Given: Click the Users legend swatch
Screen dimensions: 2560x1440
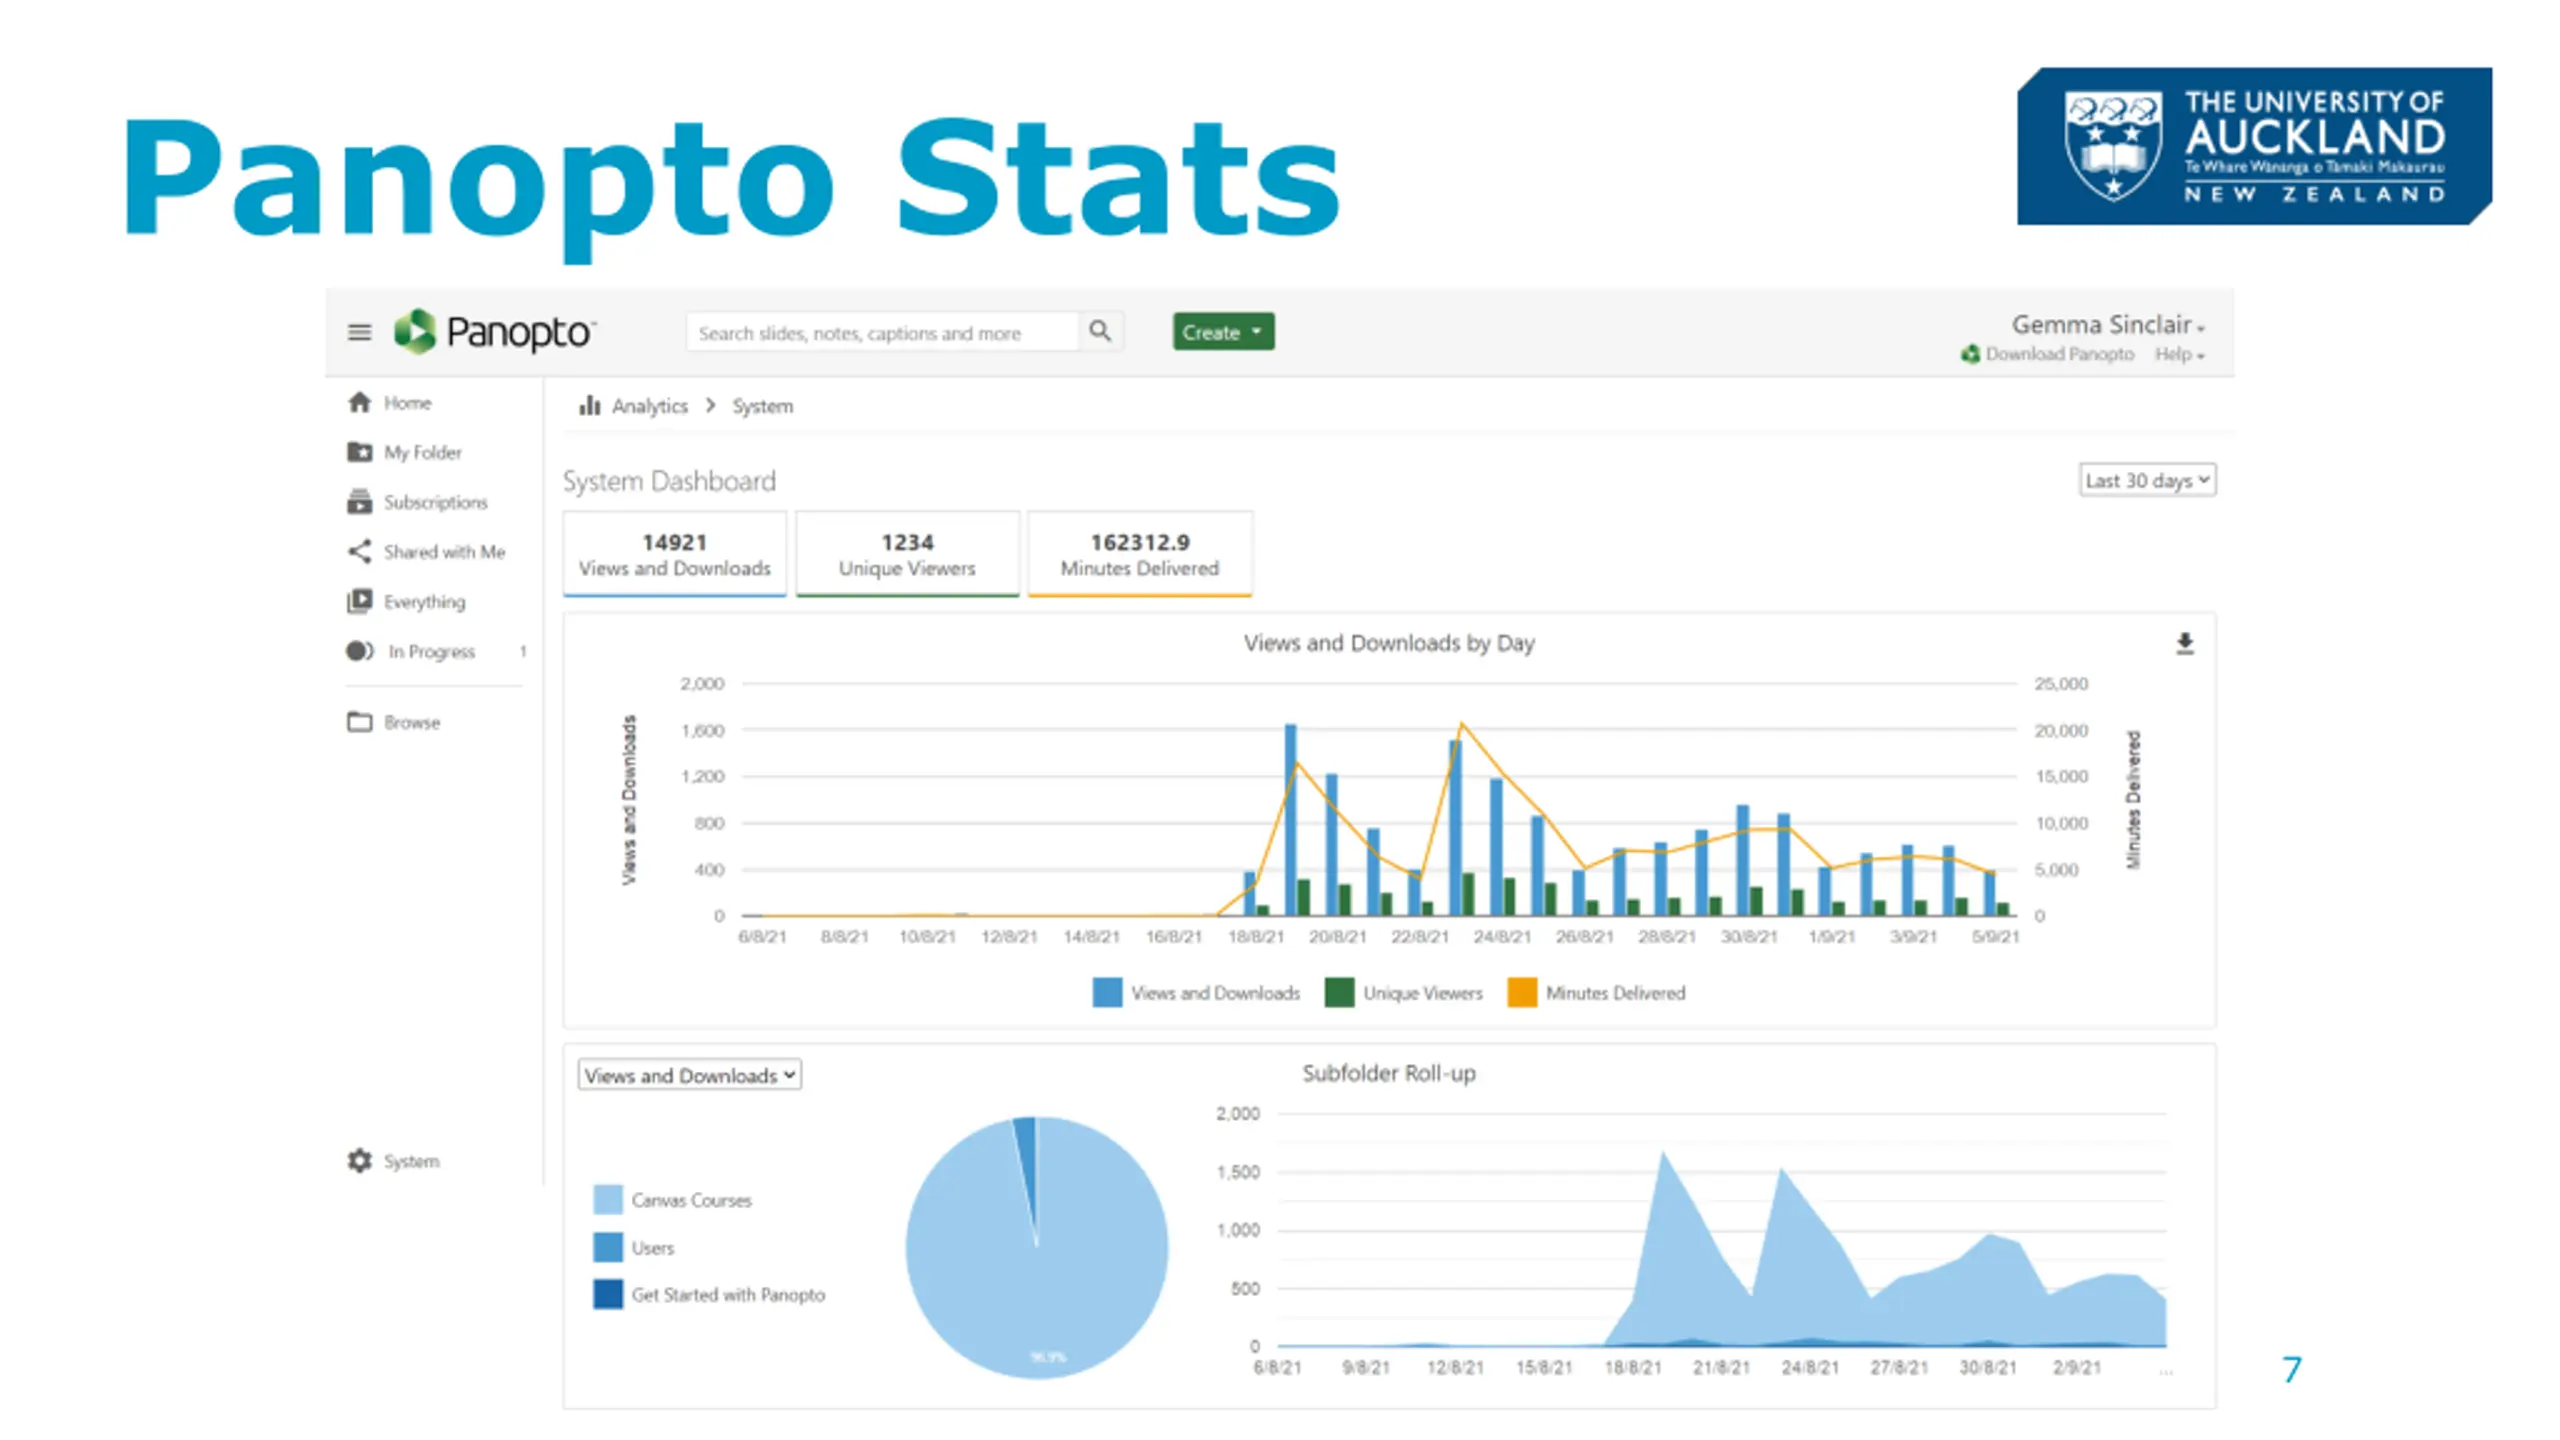Looking at the screenshot, I should pyautogui.click(x=607, y=1247).
